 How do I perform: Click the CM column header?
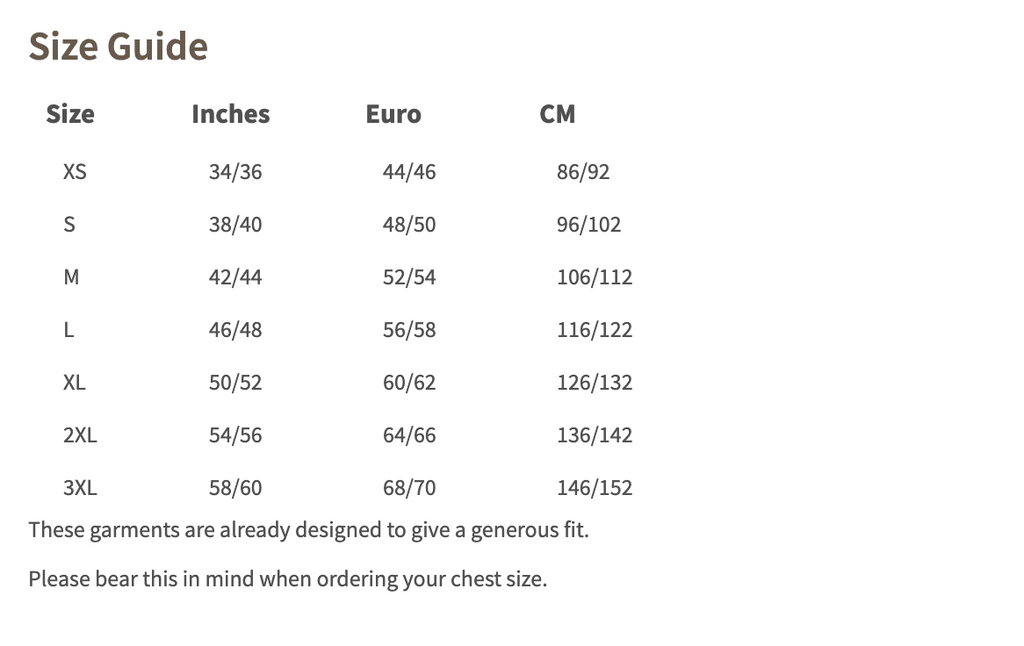(x=557, y=114)
